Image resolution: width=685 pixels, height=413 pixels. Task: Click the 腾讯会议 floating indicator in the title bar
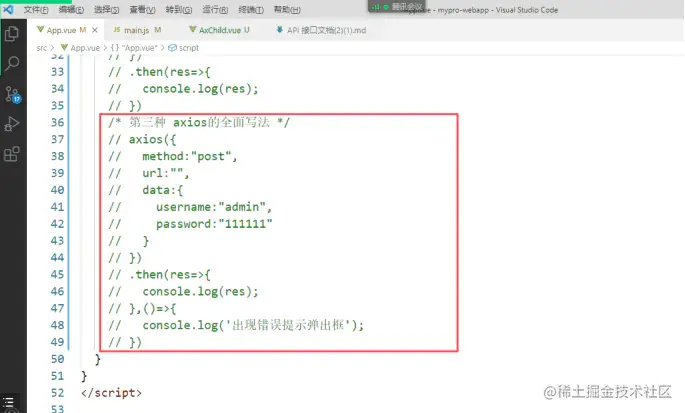pyautogui.click(x=397, y=7)
